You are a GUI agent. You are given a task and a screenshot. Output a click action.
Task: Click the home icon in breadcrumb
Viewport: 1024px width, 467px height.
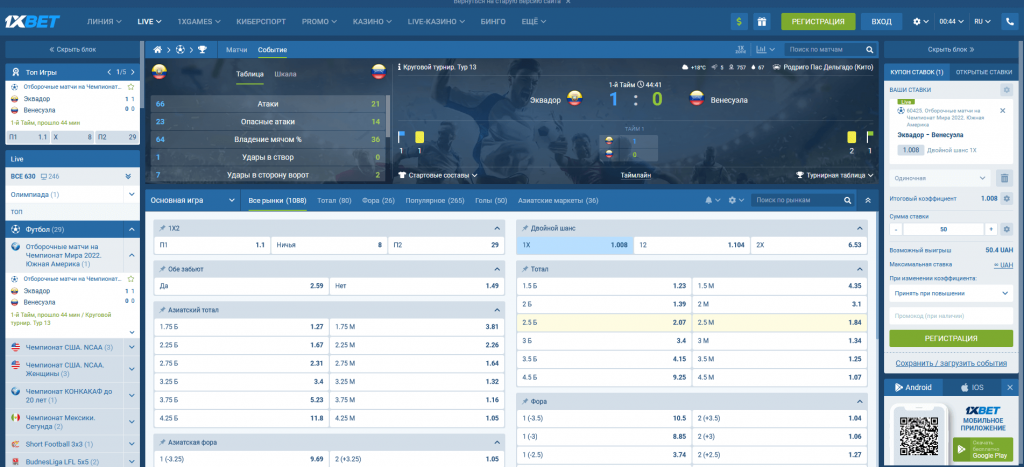pos(157,49)
